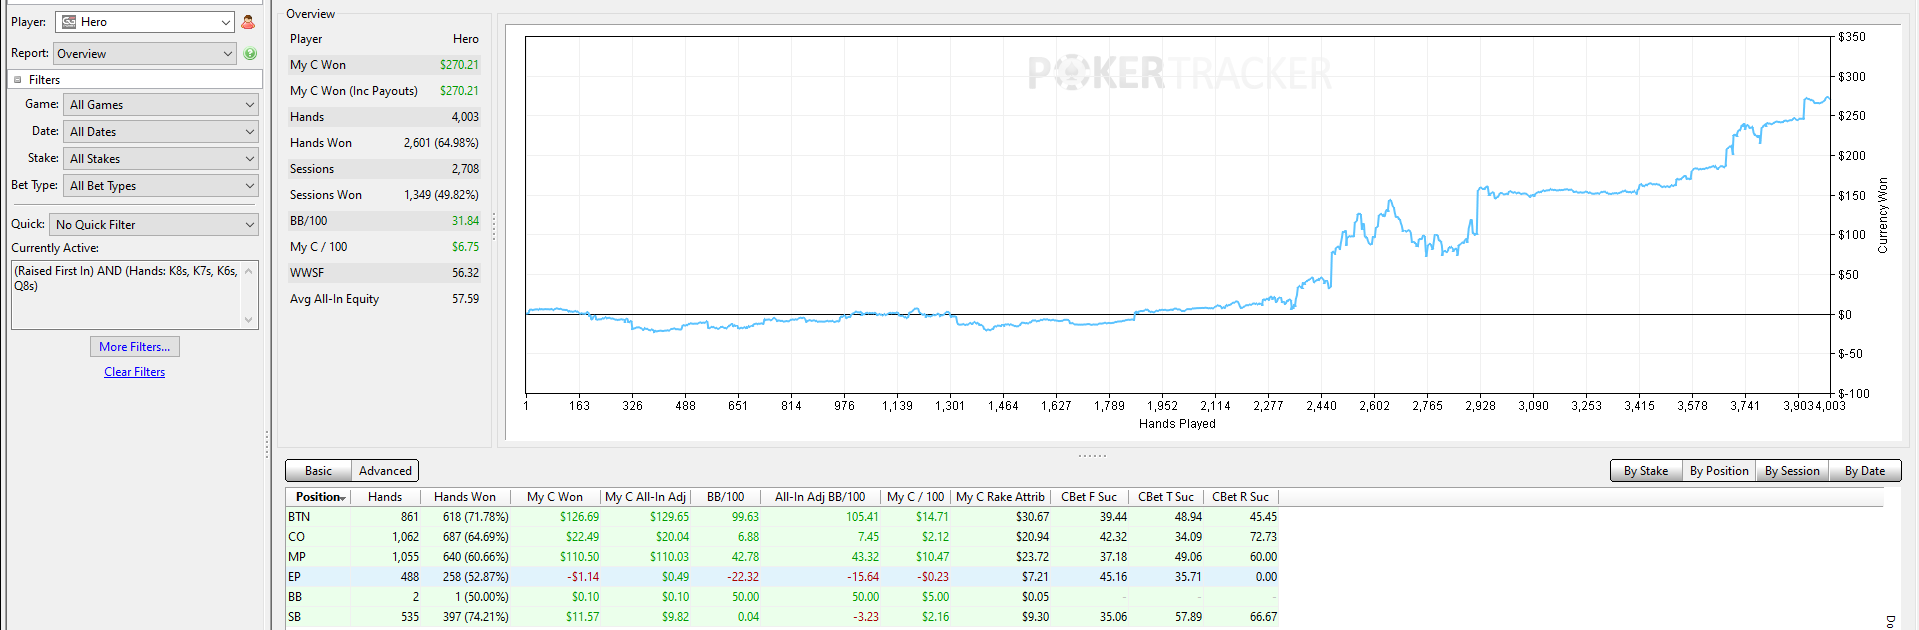Collapse the Filters section expander

(18, 80)
